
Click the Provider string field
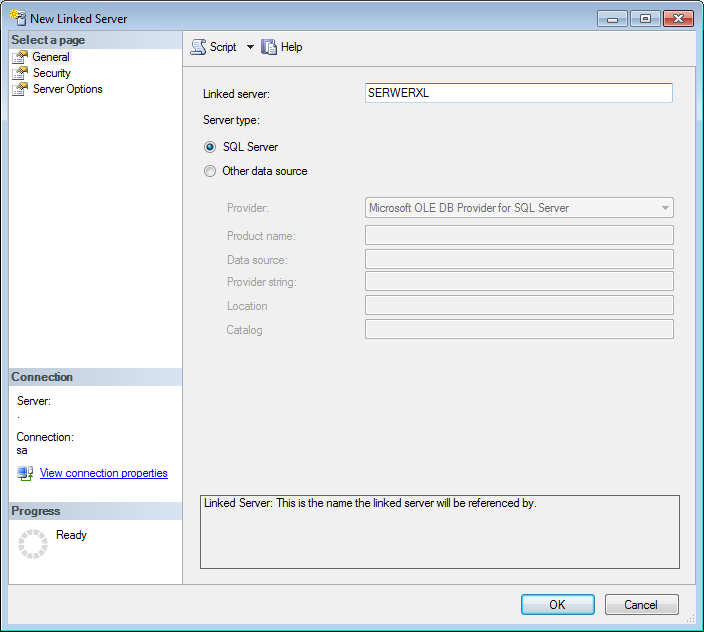point(519,281)
